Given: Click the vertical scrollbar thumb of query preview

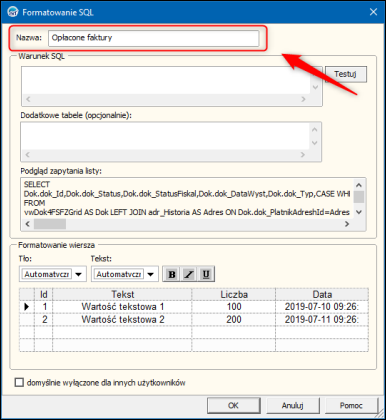Looking at the screenshot, I should (x=359, y=196).
